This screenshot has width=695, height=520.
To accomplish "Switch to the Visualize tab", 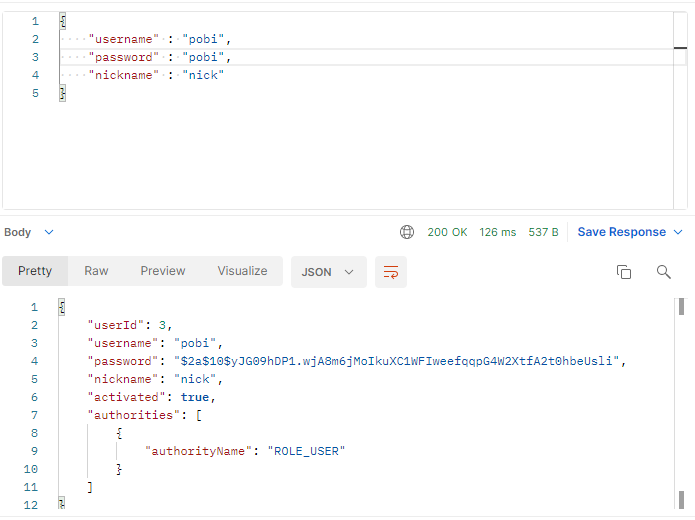I will click(242, 271).
